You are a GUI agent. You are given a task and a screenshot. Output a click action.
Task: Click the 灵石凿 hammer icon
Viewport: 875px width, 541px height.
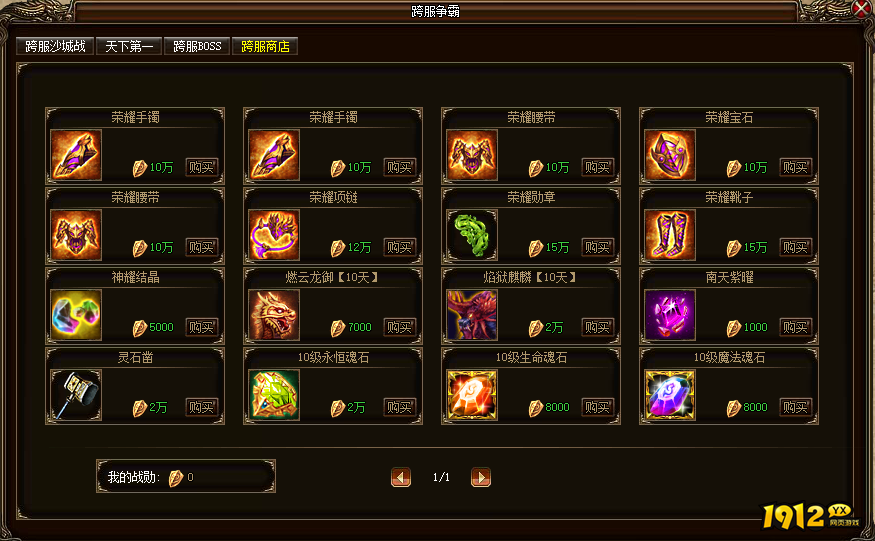click(76, 395)
